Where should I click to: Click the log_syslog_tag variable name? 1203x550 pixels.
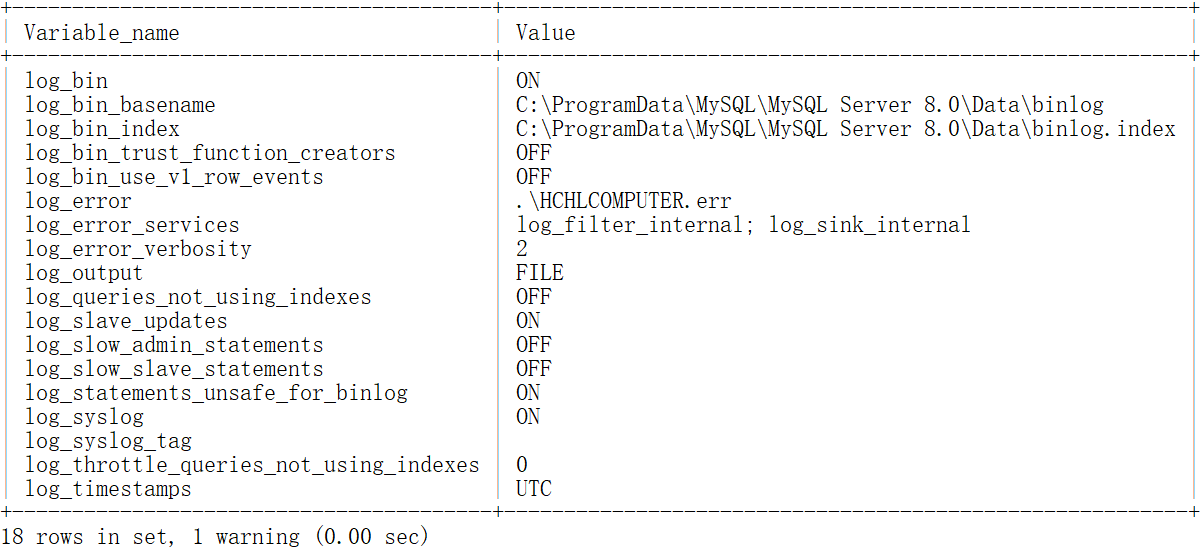coord(108,441)
